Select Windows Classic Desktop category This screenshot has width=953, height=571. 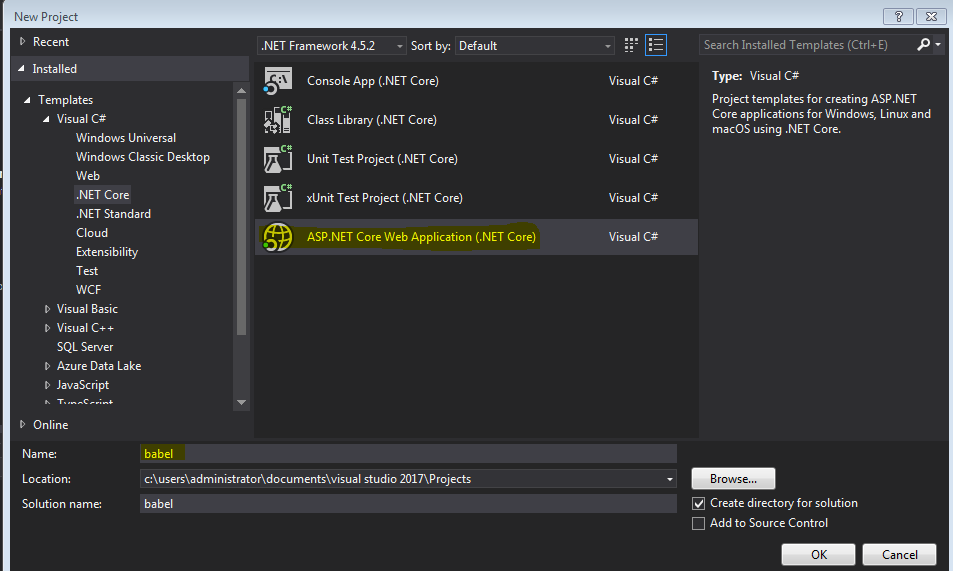tap(143, 157)
